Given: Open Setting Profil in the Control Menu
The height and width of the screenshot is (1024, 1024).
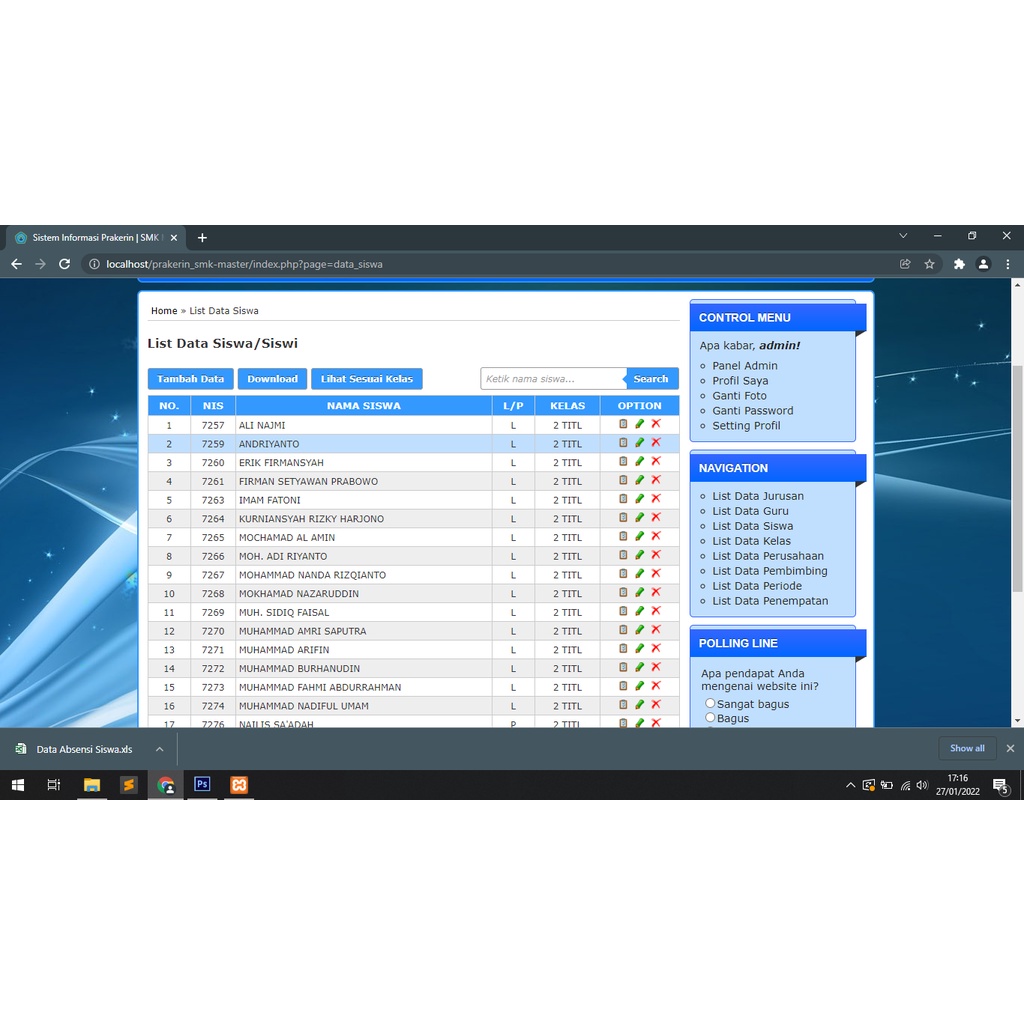Looking at the screenshot, I should pos(746,426).
